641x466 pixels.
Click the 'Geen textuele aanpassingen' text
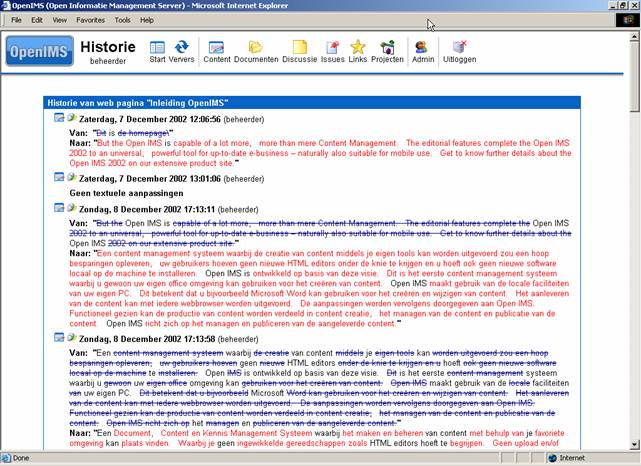(126, 193)
